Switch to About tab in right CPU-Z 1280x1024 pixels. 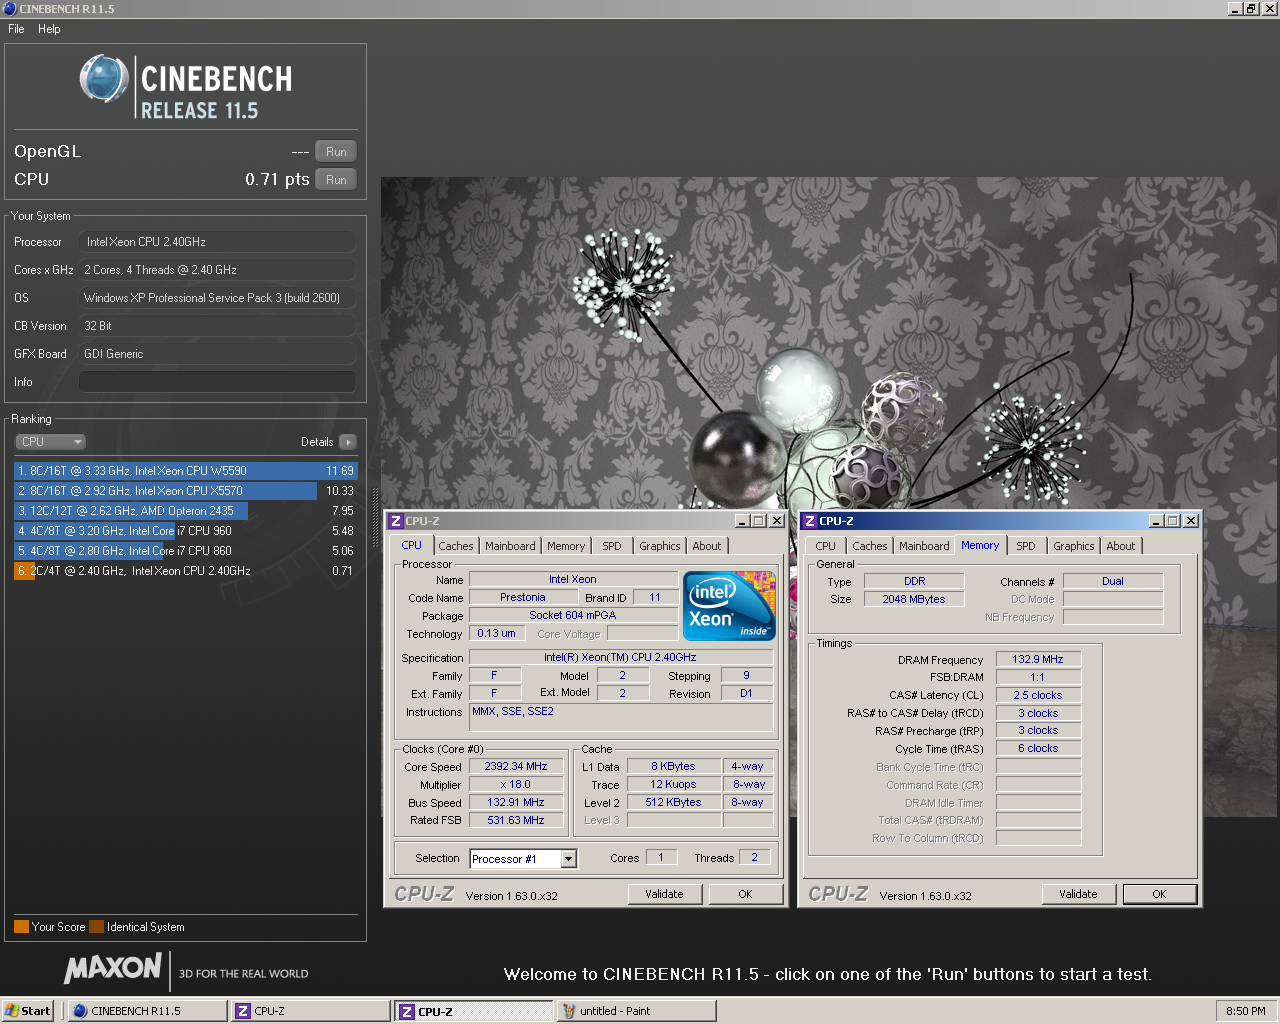tap(1121, 546)
